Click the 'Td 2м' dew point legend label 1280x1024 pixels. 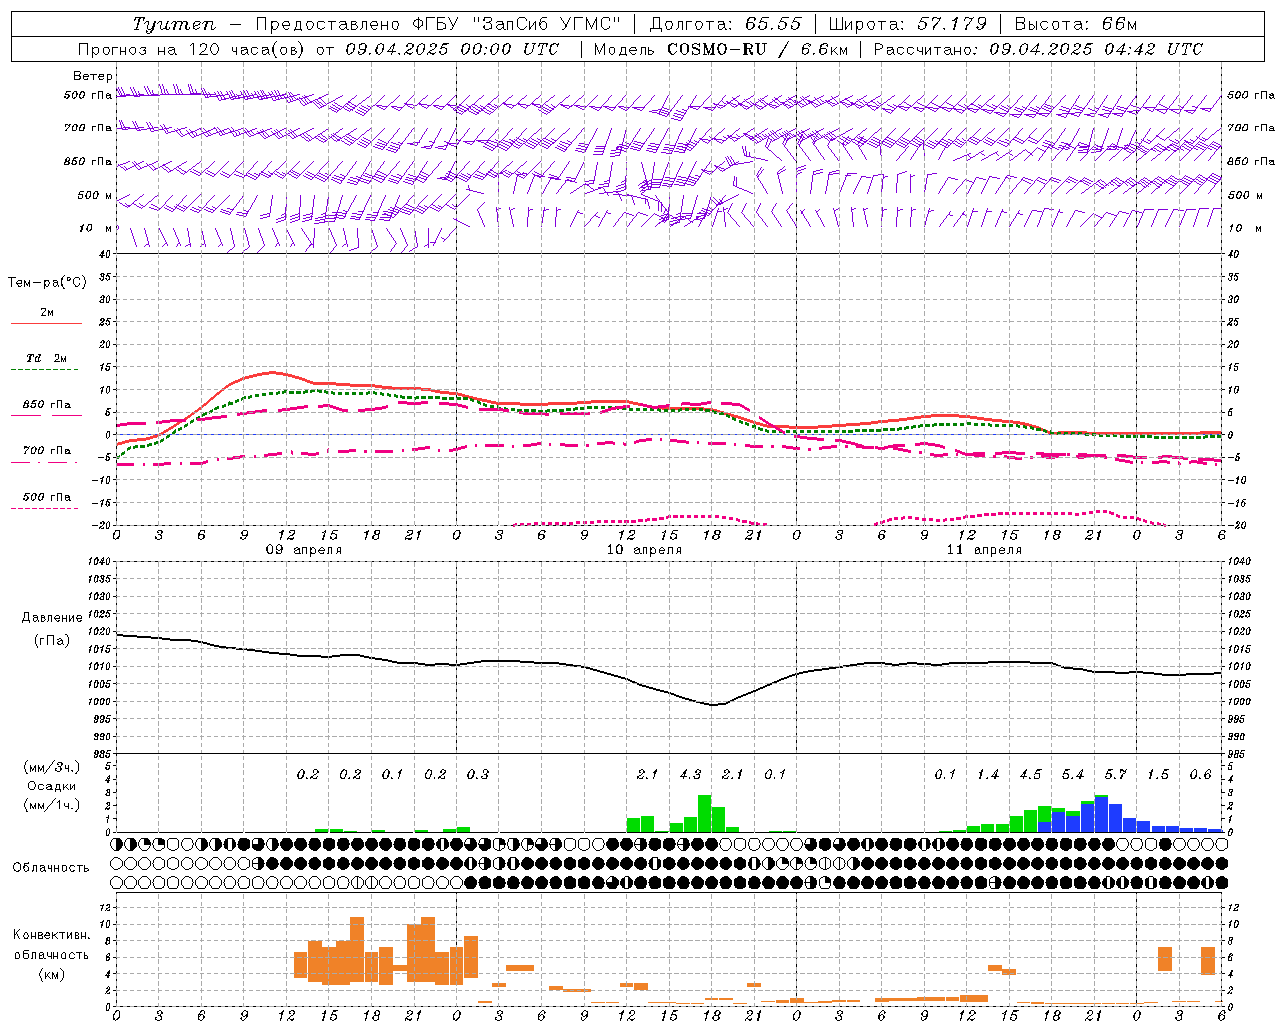[47, 358]
